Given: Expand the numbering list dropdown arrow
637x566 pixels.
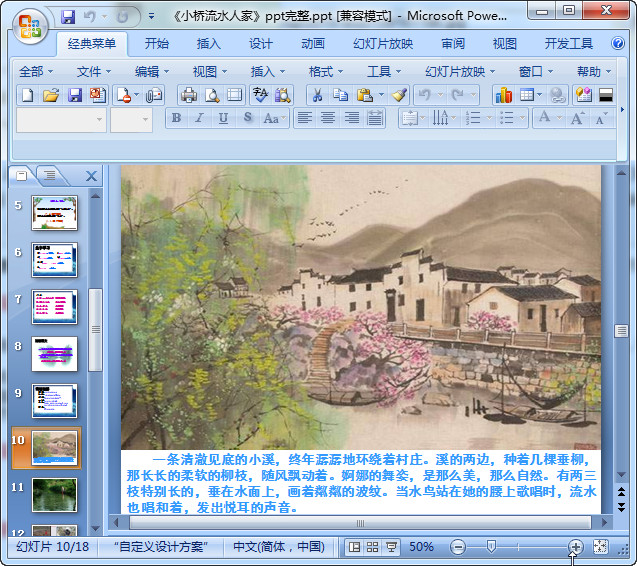Looking at the screenshot, I should (489, 118).
